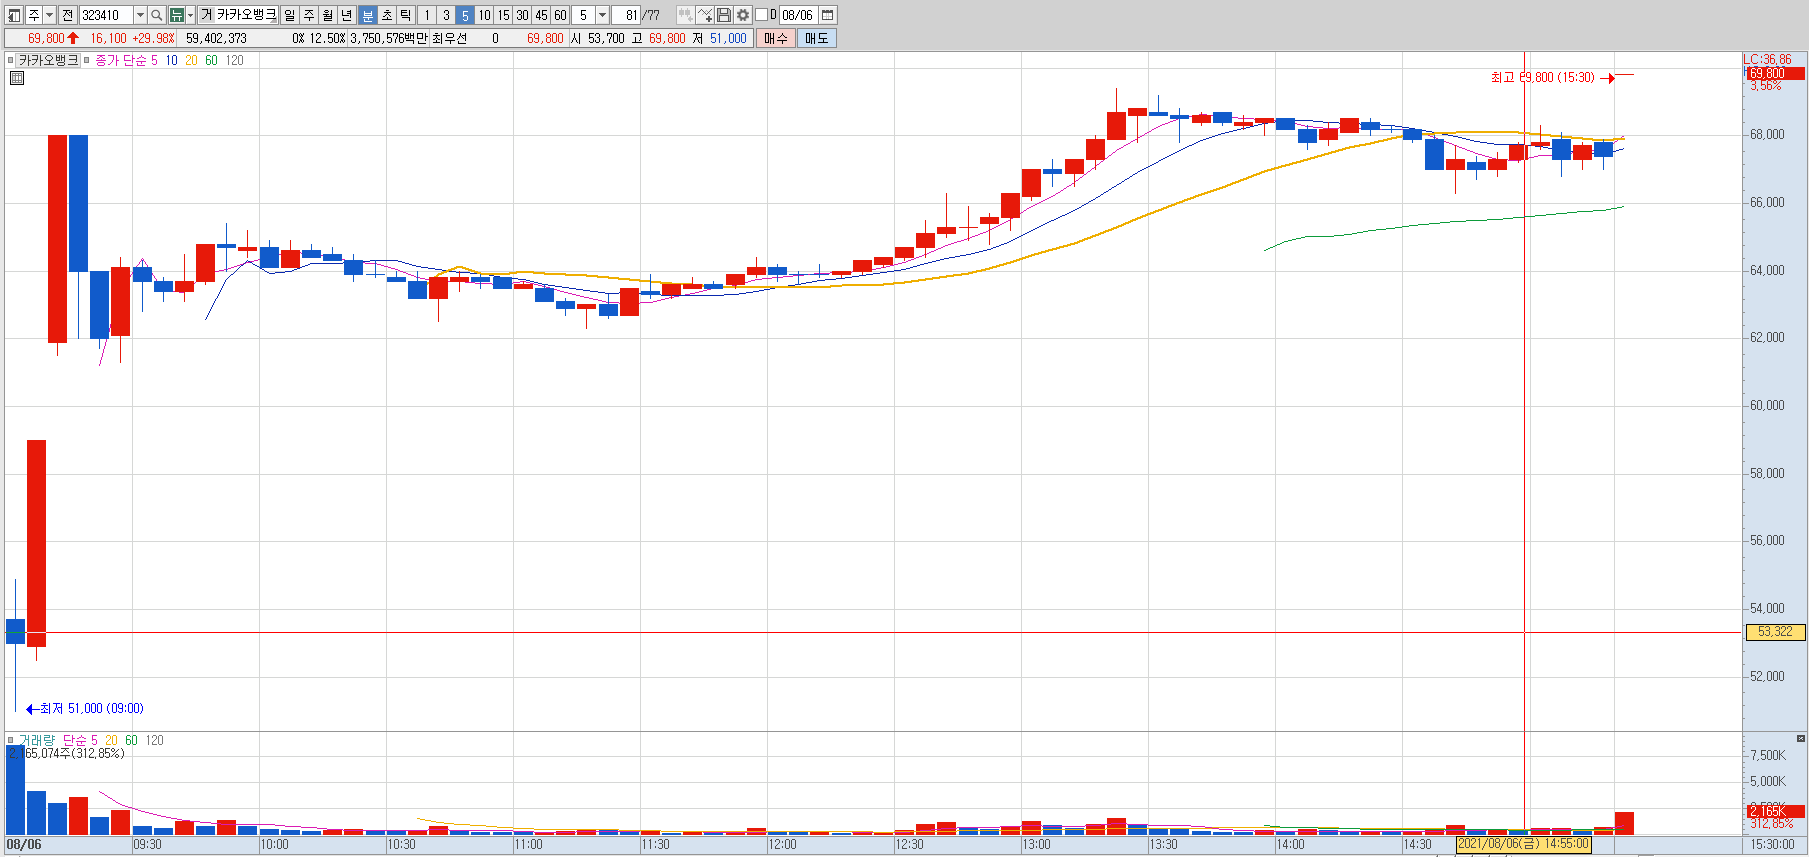This screenshot has height=857, width=1809.
Task: Switch to monthly '월' chart
Action: pyautogui.click(x=329, y=15)
